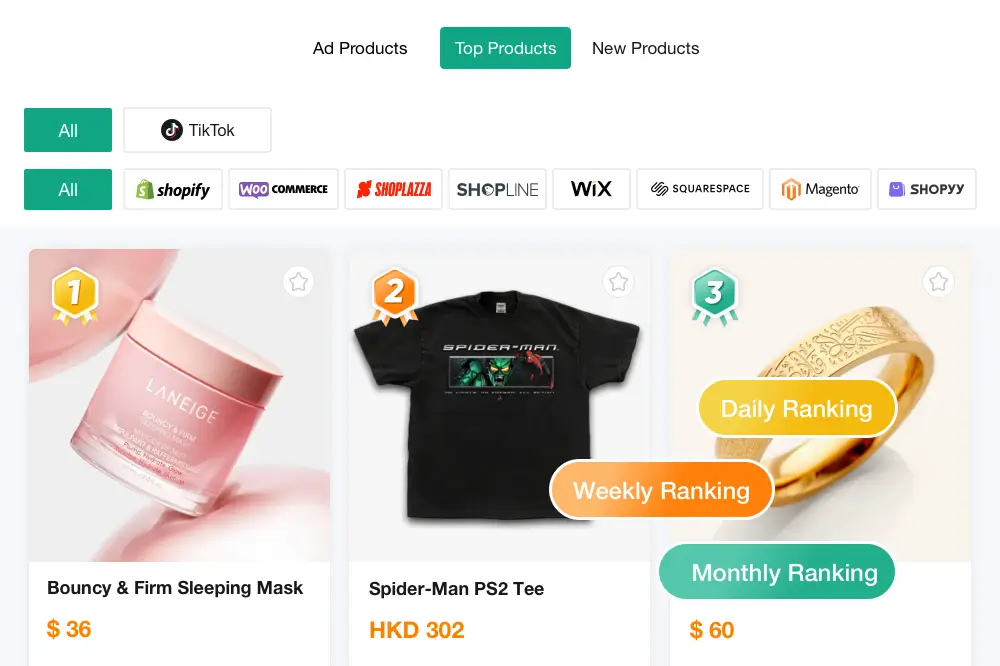
Task: Select the Squarespace platform filter
Action: pyautogui.click(x=700, y=189)
